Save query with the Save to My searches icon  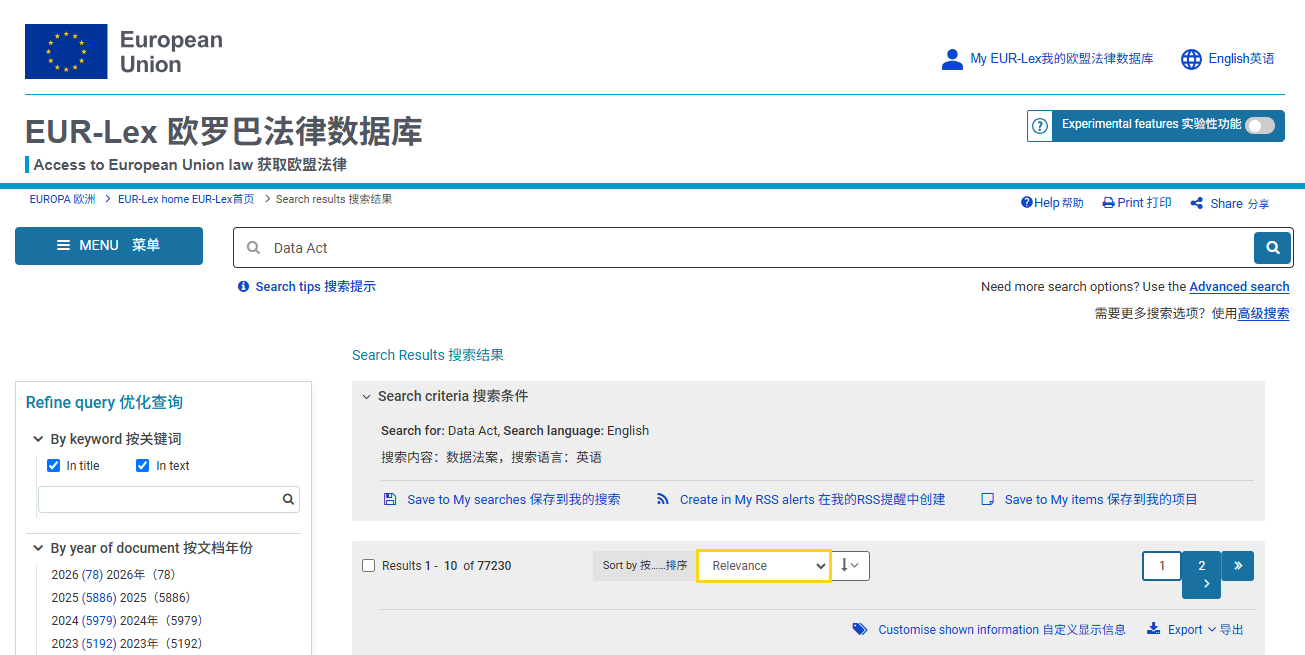tap(390, 499)
